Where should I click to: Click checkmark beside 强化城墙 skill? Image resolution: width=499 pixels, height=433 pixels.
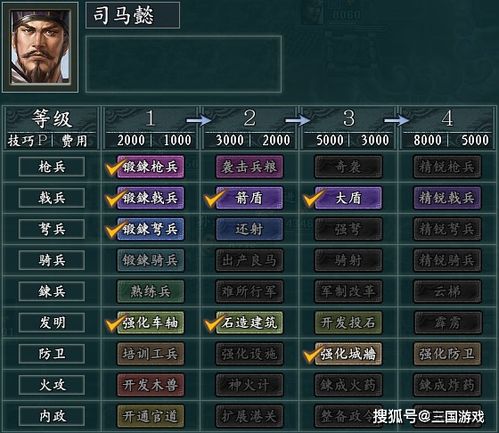312,354
